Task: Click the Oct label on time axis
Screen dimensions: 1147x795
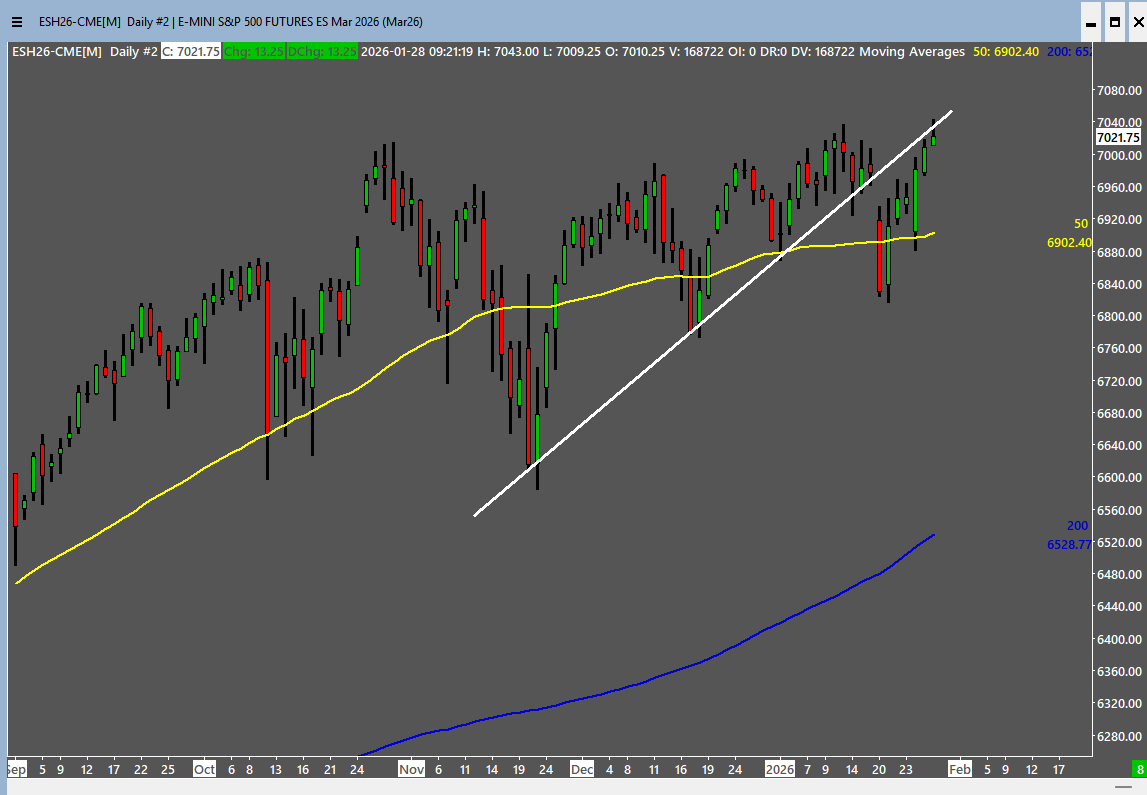Action: pos(204,770)
